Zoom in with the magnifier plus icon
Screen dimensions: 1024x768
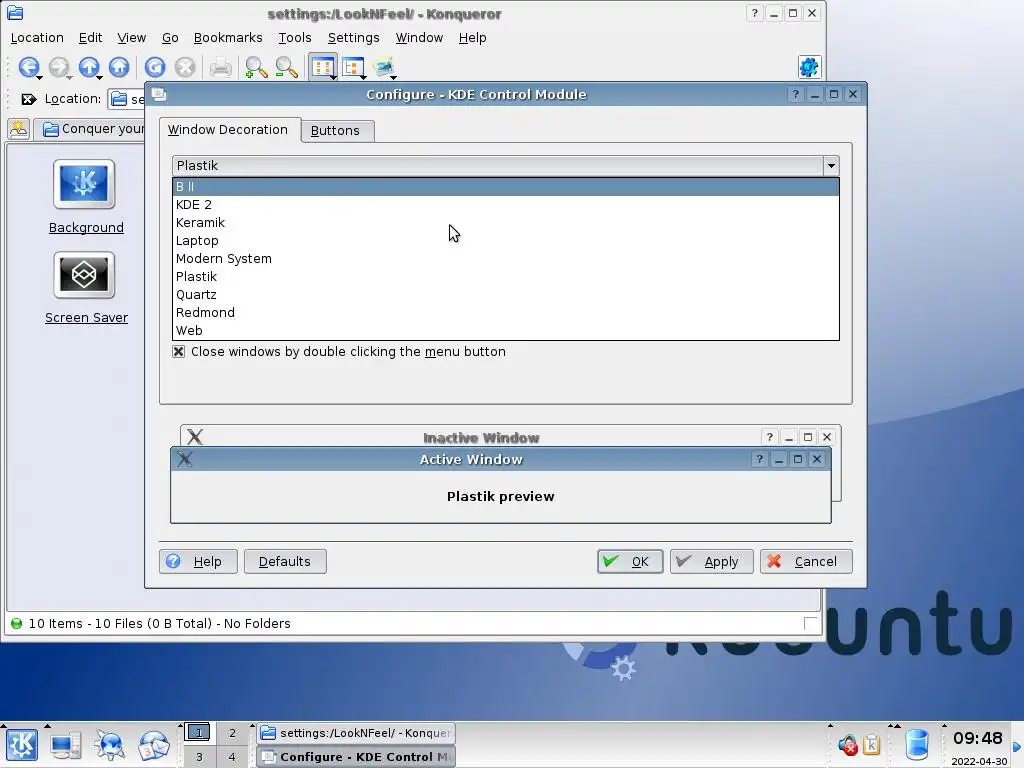tap(256, 67)
